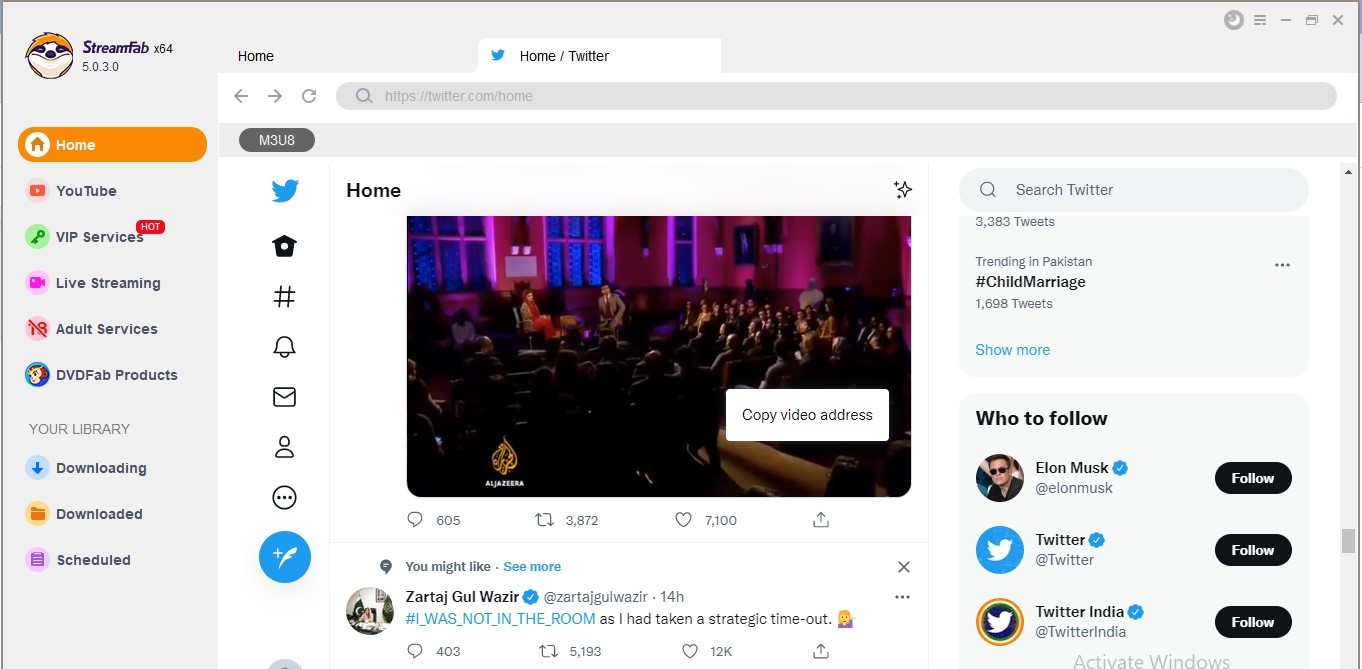Open Twitter direct messages envelope

tap(284, 396)
